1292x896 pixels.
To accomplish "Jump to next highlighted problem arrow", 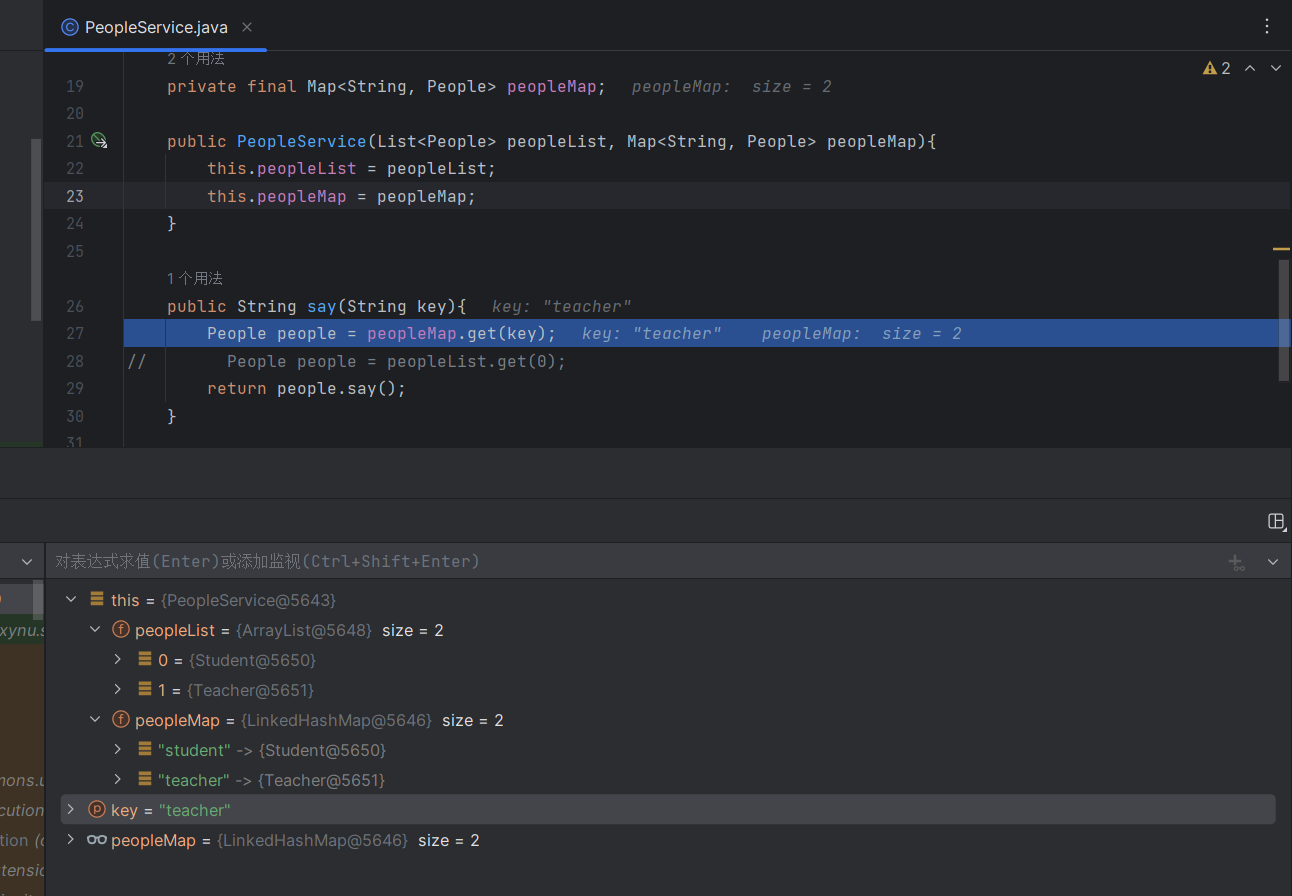I will pos(1275,68).
